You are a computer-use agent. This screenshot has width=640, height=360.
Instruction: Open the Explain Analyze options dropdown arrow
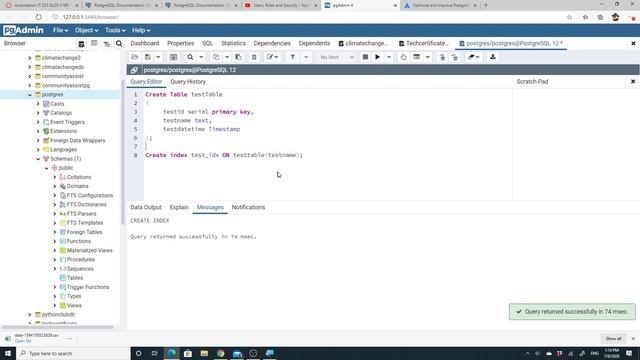coord(427,57)
